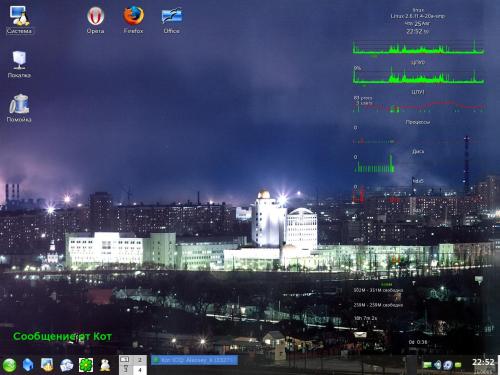This screenshot has height=375, width=500.
Task: Open the network places desktop icon
Action: (x=19, y=64)
